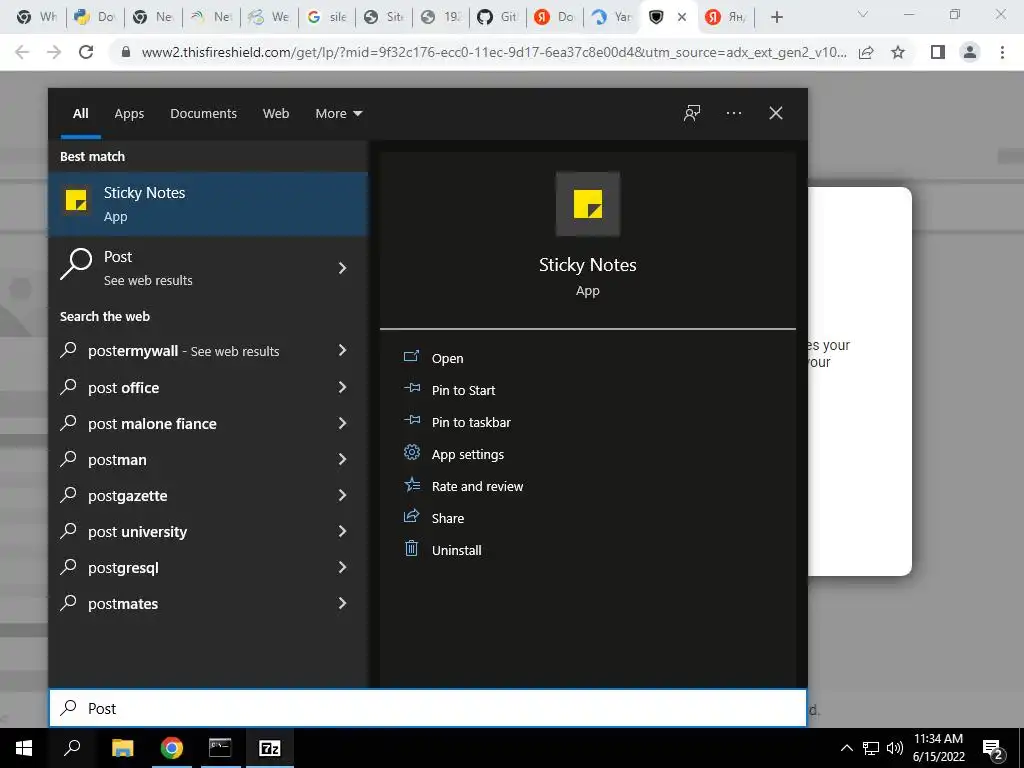Screen dimensions: 1024x768
Task: Expand the post university suggestion arrow
Action: tap(342, 531)
